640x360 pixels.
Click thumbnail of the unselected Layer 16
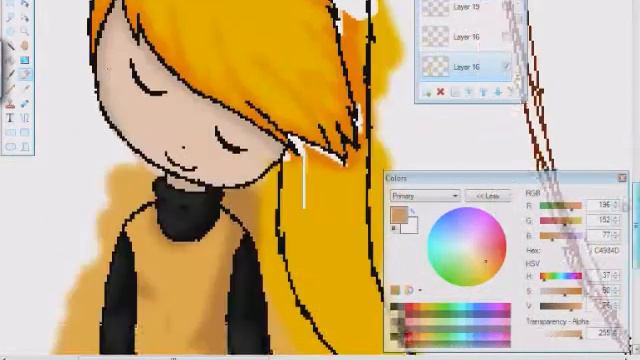coord(436,37)
